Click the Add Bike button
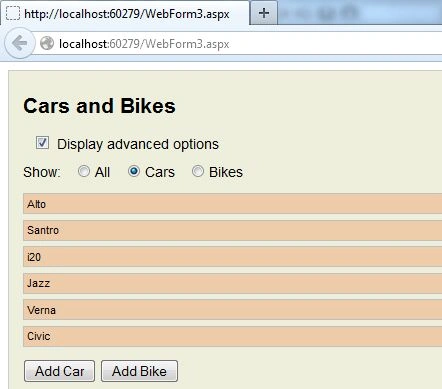This screenshot has width=442, height=389. tap(139, 371)
